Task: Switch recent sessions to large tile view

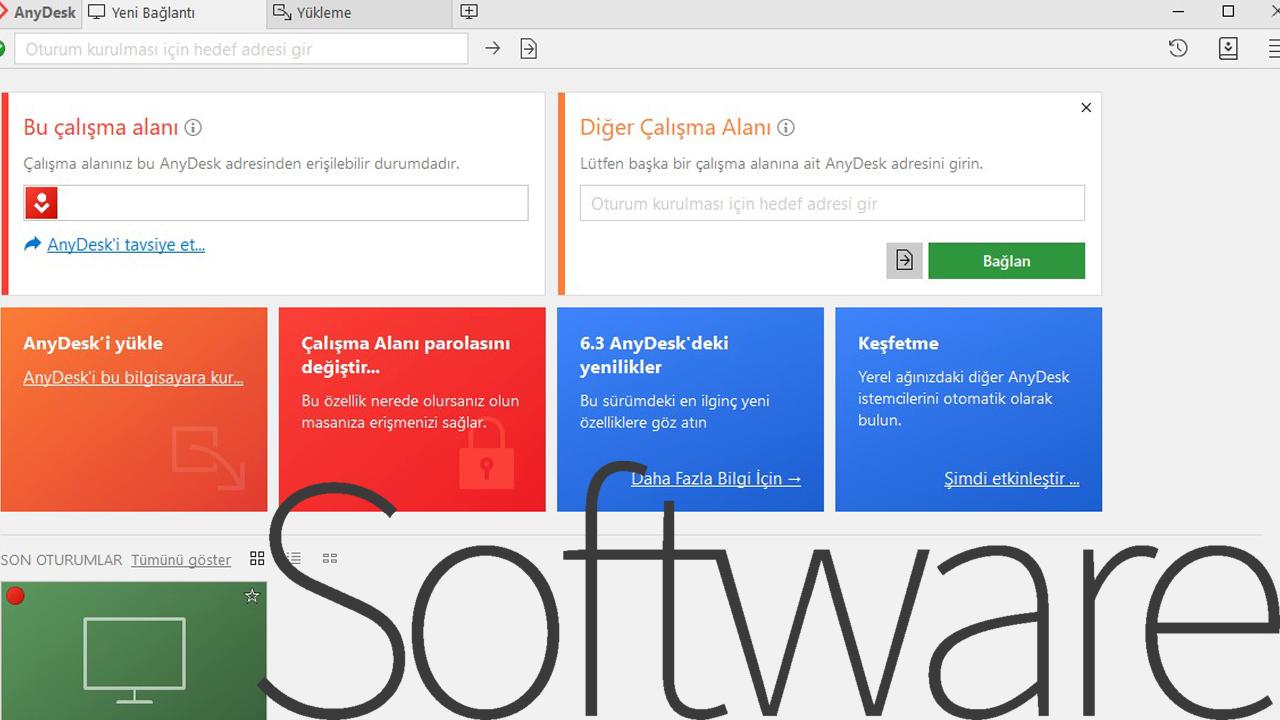Action: [x=257, y=559]
